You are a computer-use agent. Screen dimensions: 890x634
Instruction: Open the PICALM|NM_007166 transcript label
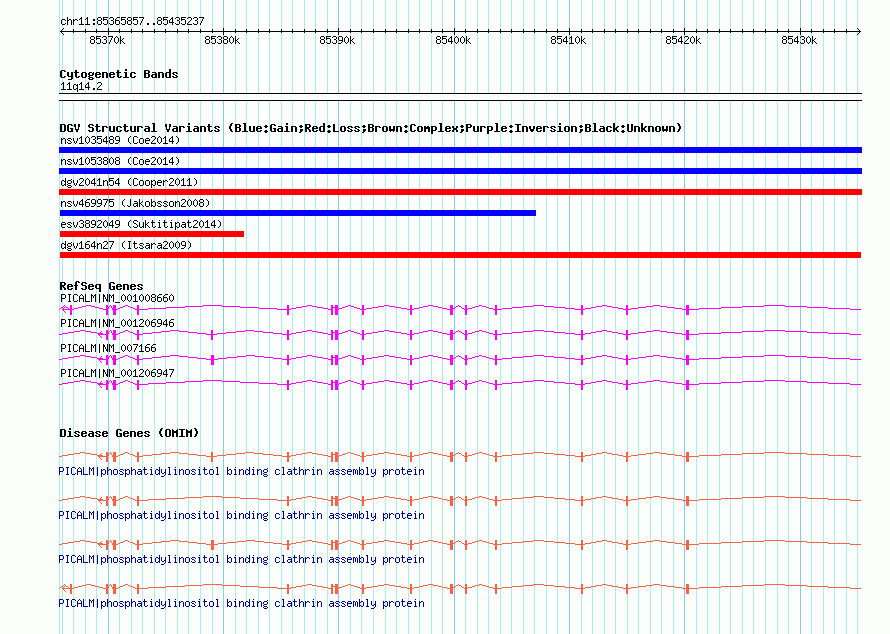pos(108,348)
